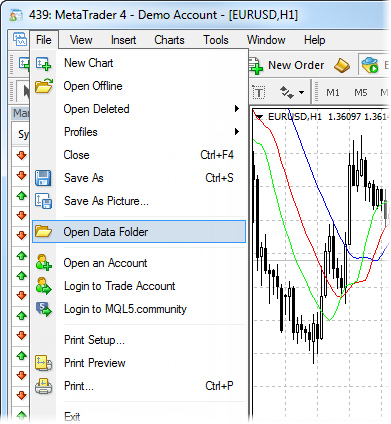The height and width of the screenshot is (424, 391).
Task: Select Open Data Folder menu entry
Action: click(139, 232)
